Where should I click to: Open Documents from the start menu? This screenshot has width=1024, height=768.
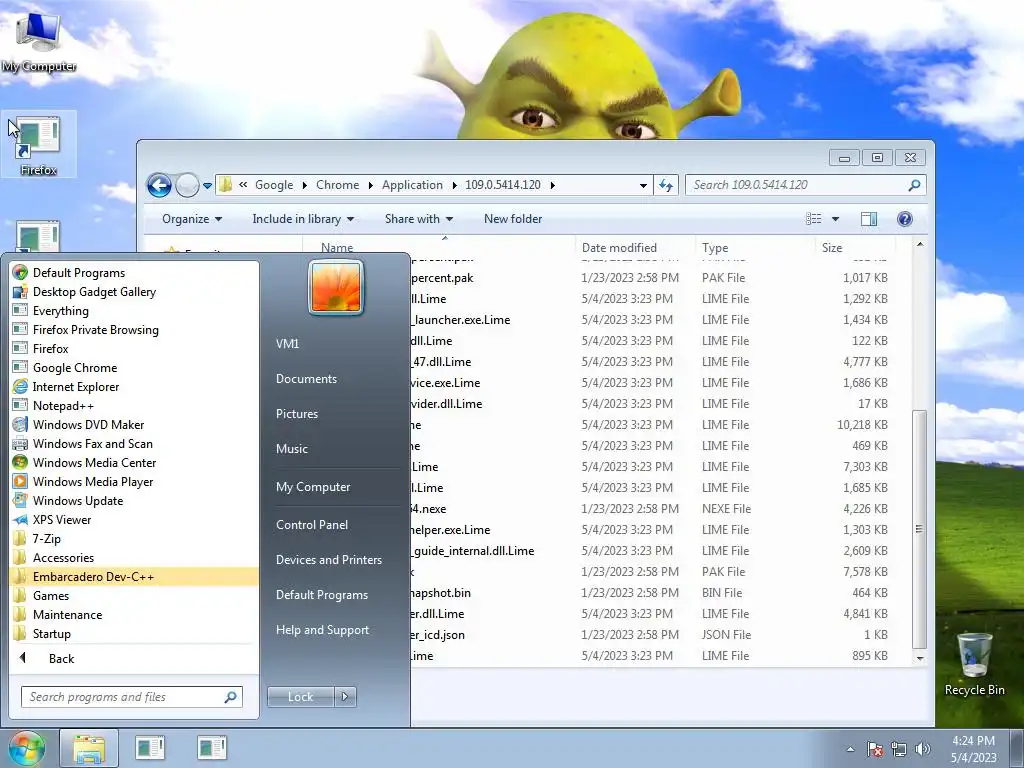306,379
